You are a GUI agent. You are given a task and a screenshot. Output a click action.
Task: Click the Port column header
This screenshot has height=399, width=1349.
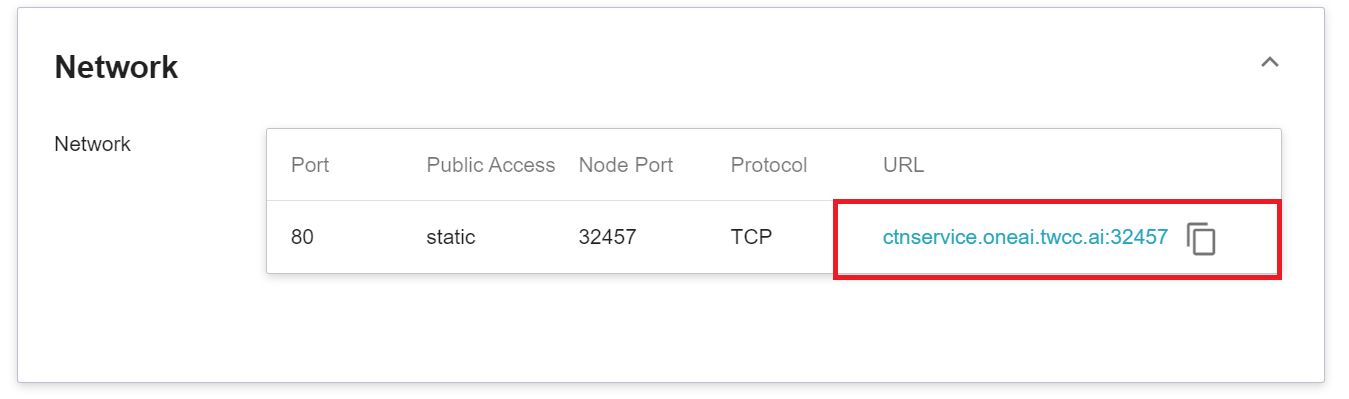[310, 165]
